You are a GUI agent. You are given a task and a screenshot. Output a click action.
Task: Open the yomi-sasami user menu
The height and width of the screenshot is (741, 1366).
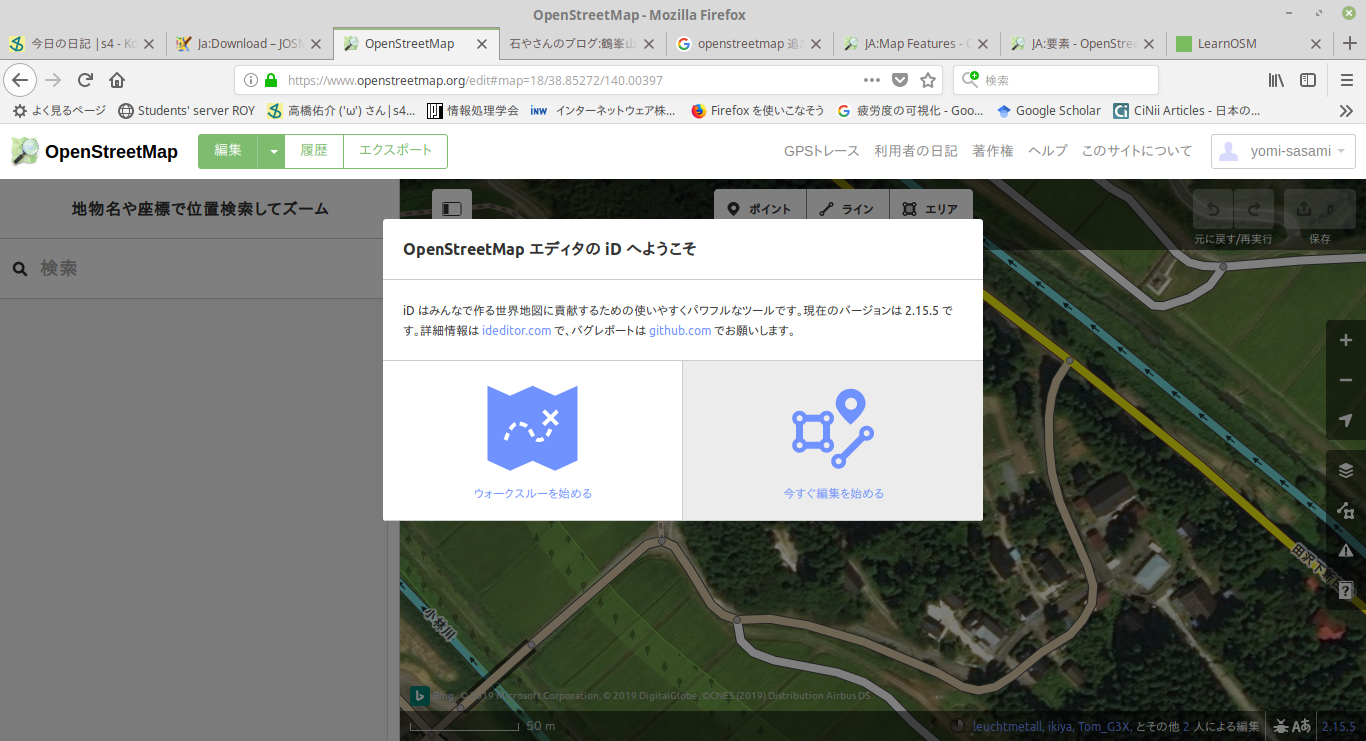1284,151
